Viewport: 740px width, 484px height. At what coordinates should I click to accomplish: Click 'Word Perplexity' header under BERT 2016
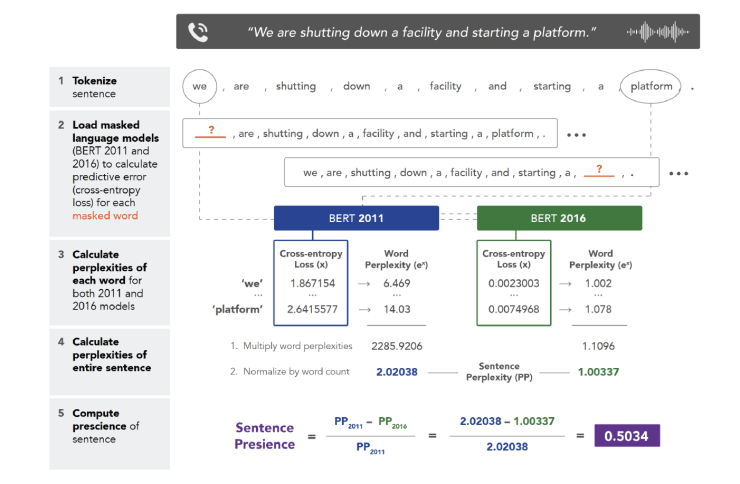[x=601, y=259]
